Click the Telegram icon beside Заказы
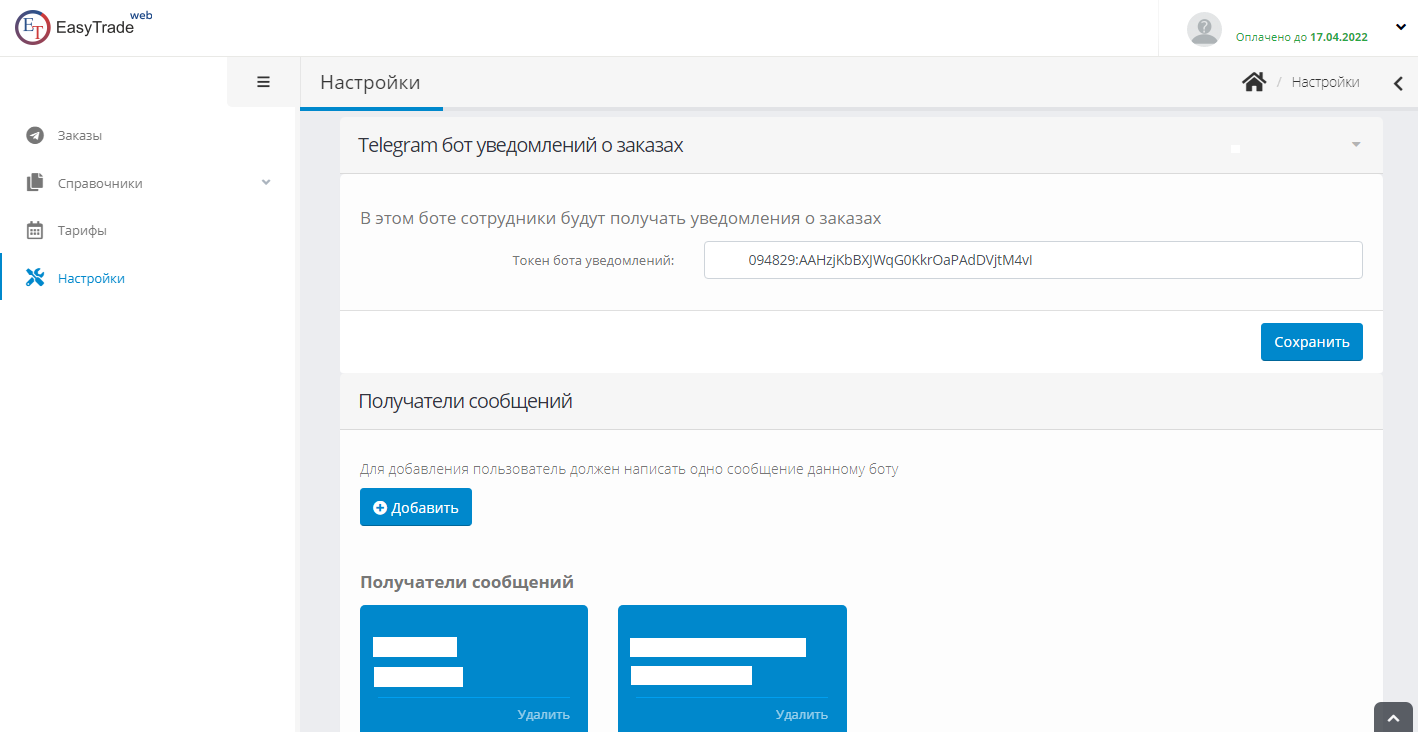 (x=35, y=135)
